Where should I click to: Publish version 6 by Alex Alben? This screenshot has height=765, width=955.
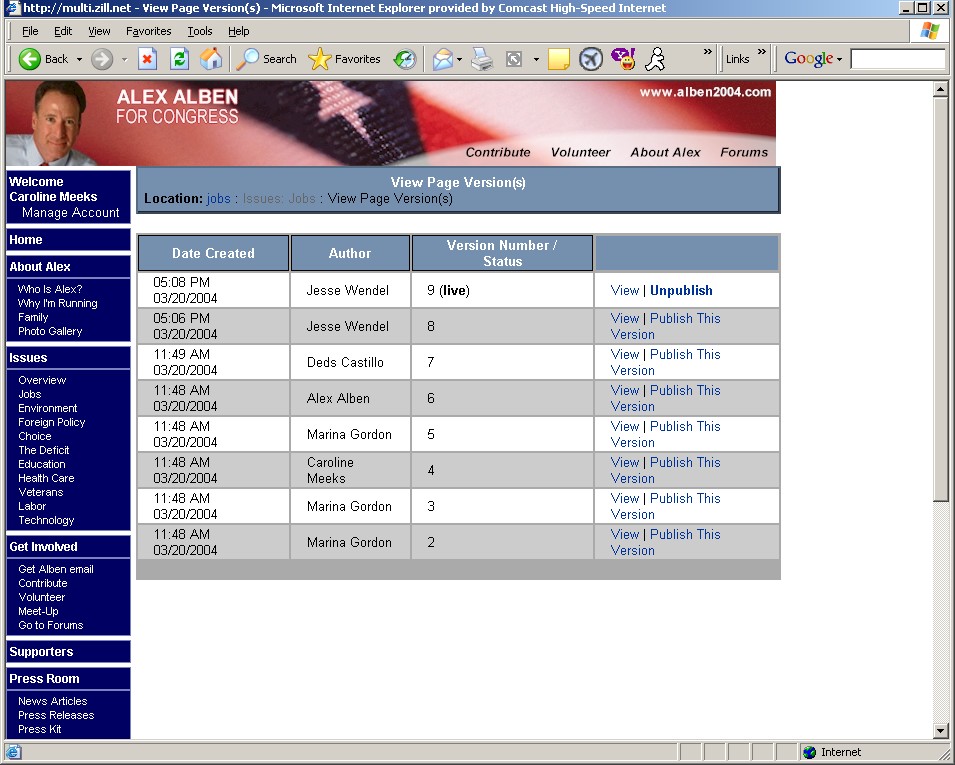point(684,390)
